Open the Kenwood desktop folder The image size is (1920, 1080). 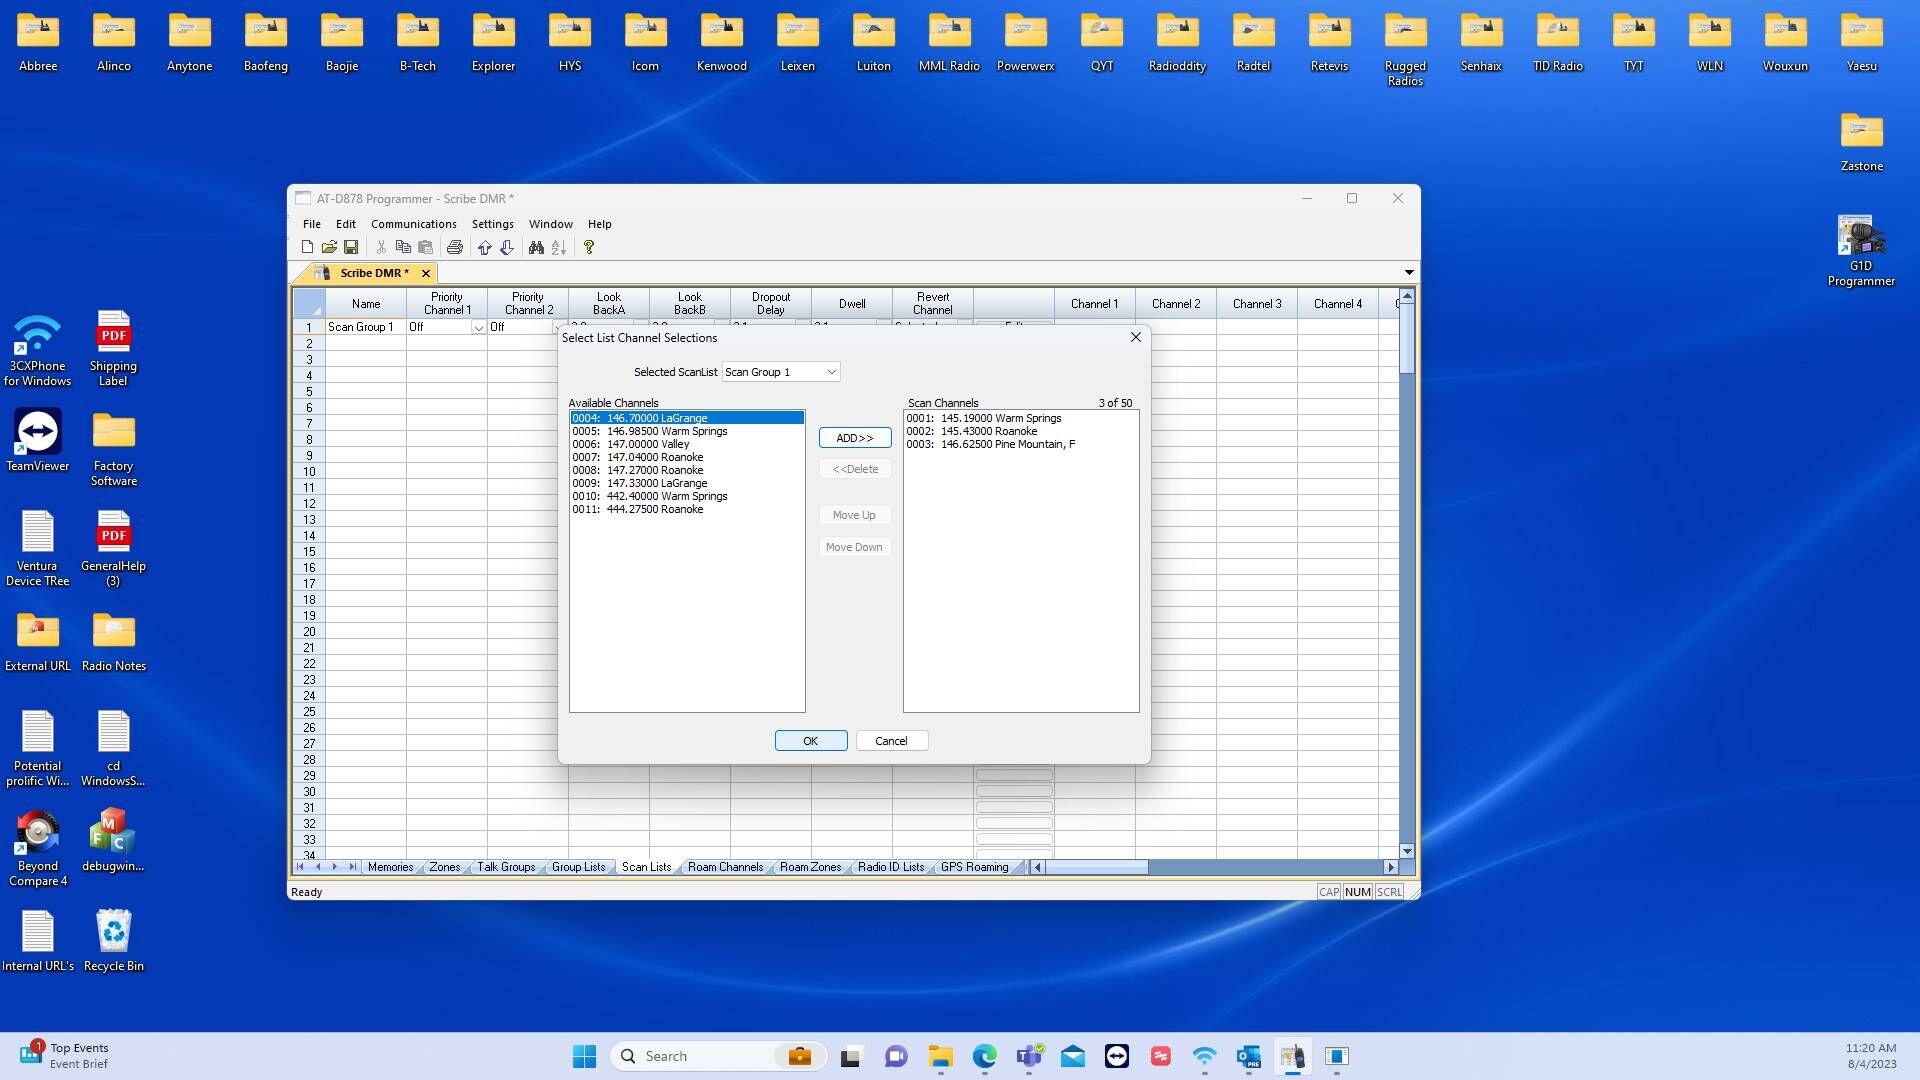point(722,43)
